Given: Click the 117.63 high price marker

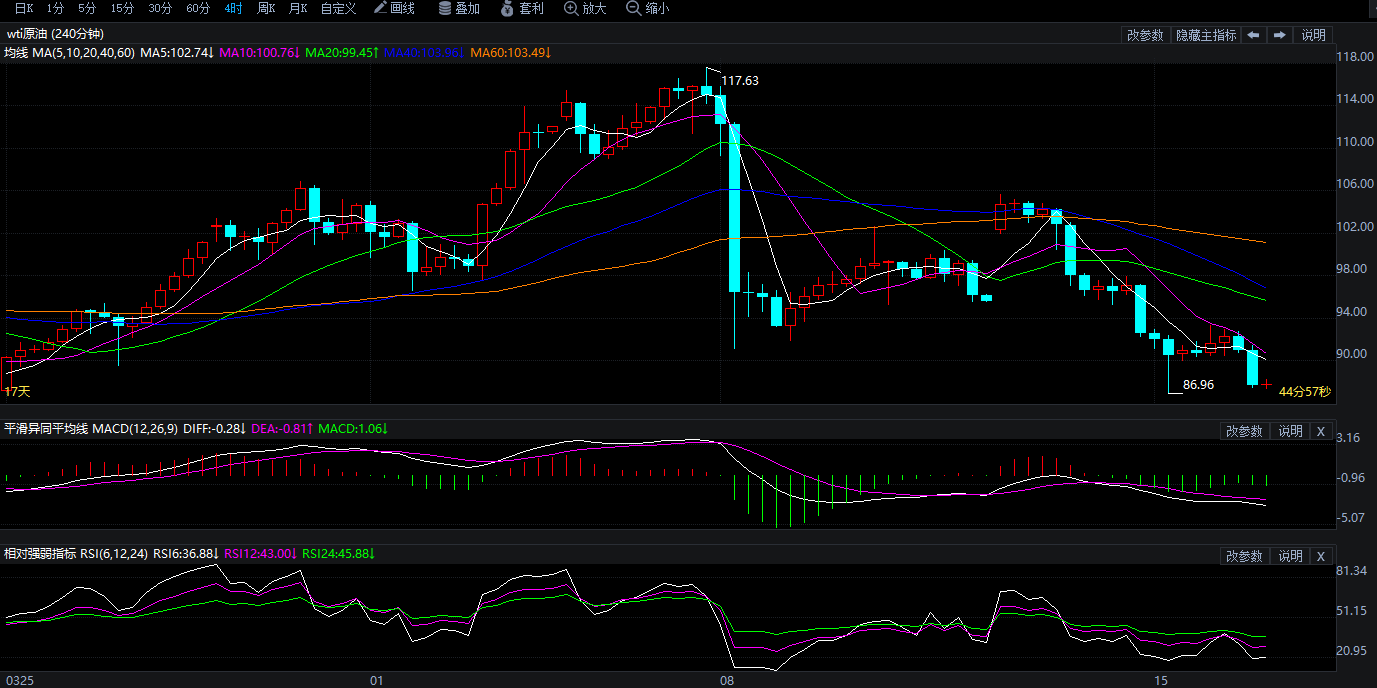Looking at the screenshot, I should pyautogui.click(x=739, y=81).
